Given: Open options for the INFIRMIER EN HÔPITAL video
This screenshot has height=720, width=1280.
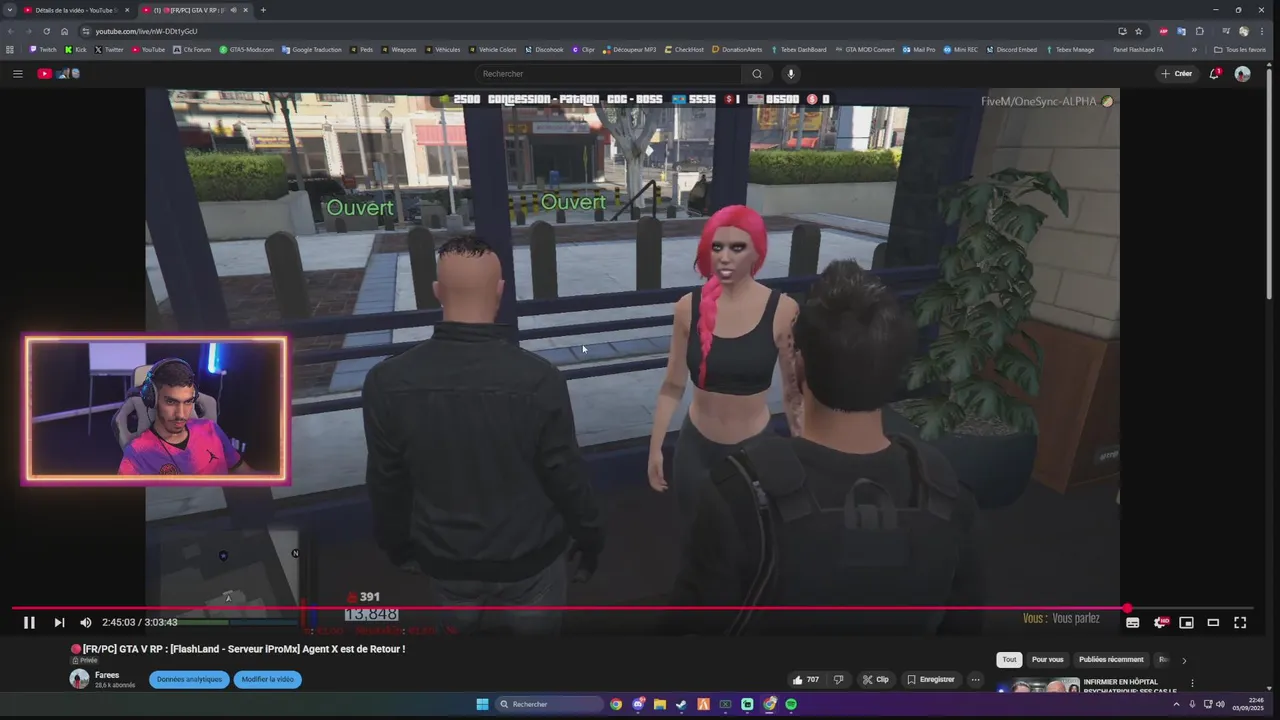Looking at the screenshot, I should 1192,683.
